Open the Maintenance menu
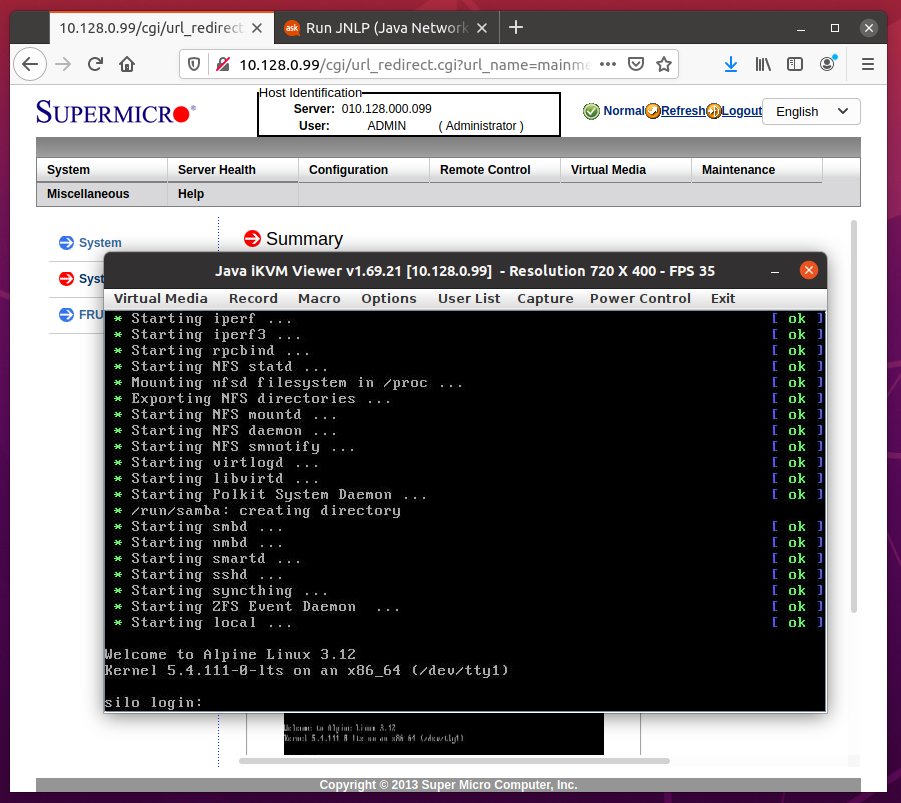 pos(757,170)
